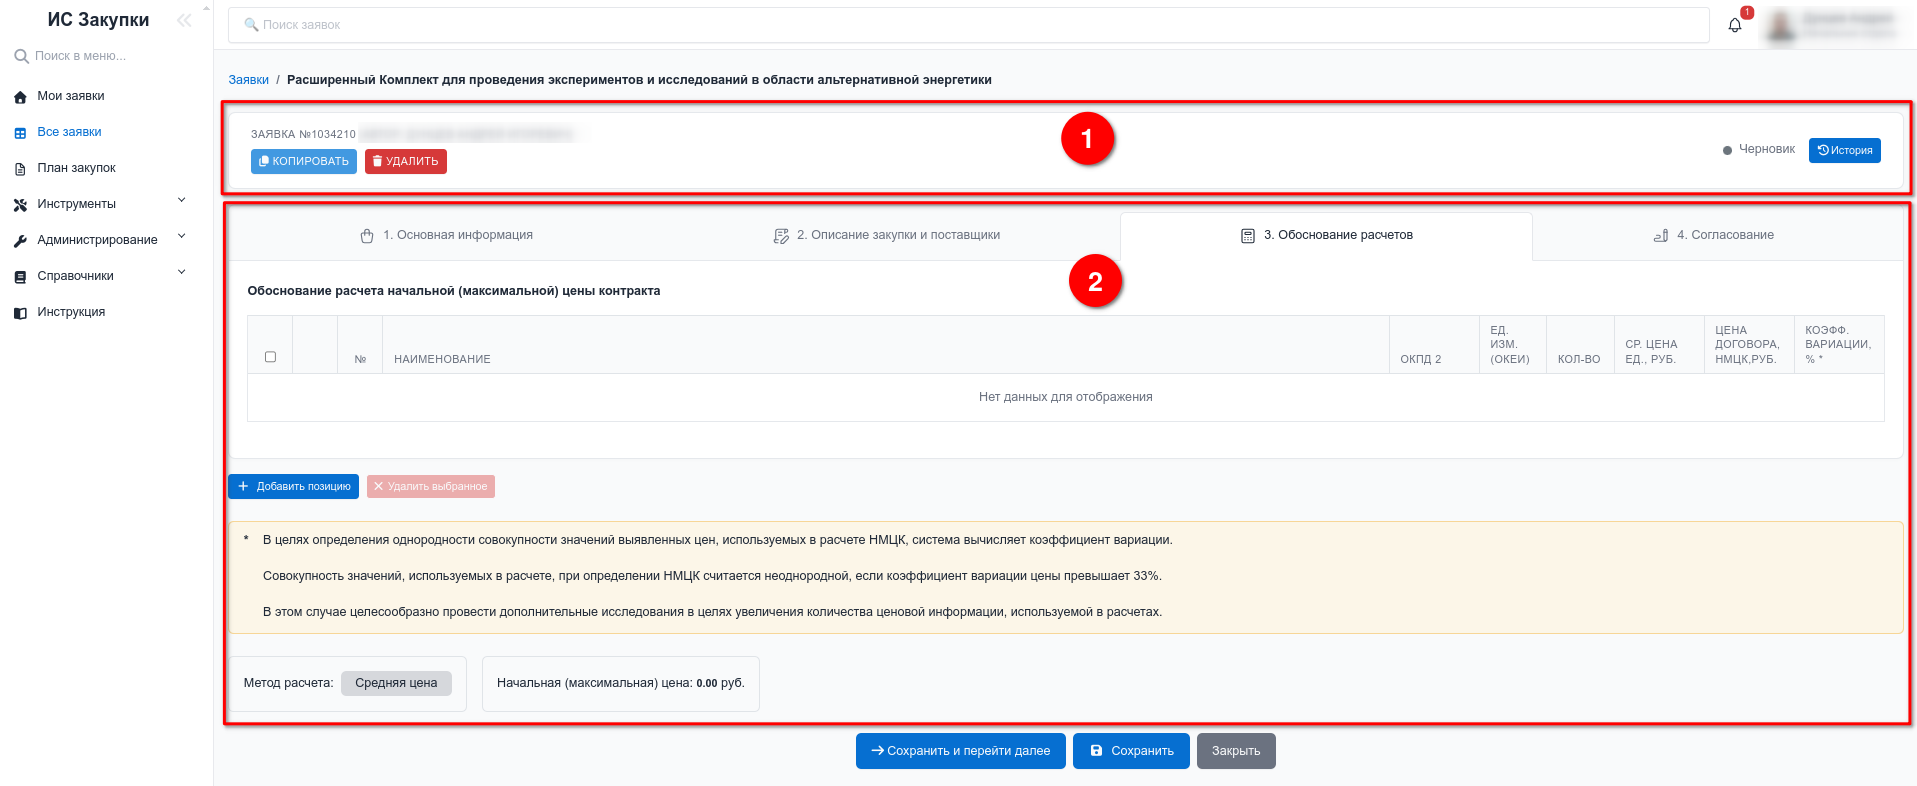This screenshot has width=1917, height=786.
Task: Click Удалить выбранное button
Action: pyautogui.click(x=431, y=487)
